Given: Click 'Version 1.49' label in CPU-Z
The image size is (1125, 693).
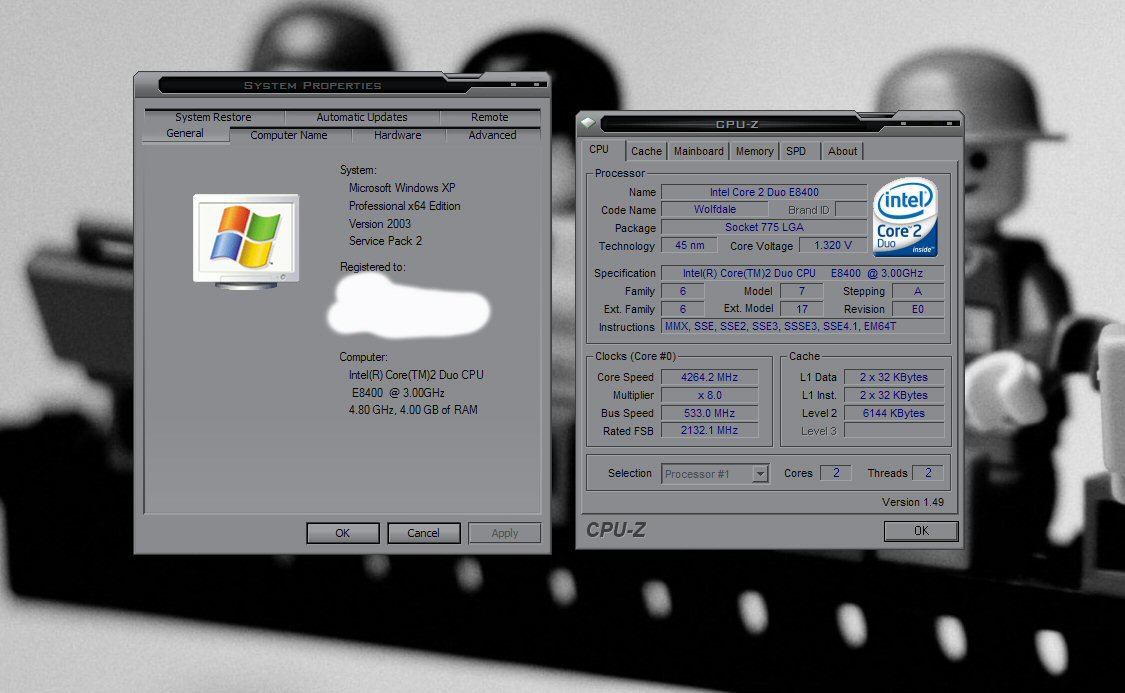Looking at the screenshot, I should tap(913, 502).
